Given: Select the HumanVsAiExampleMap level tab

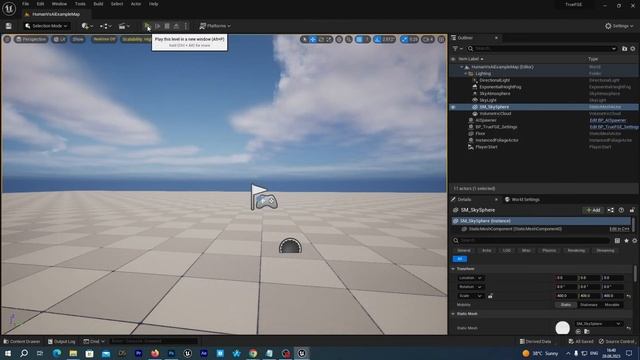Looking at the screenshot, I should [x=55, y=14].
